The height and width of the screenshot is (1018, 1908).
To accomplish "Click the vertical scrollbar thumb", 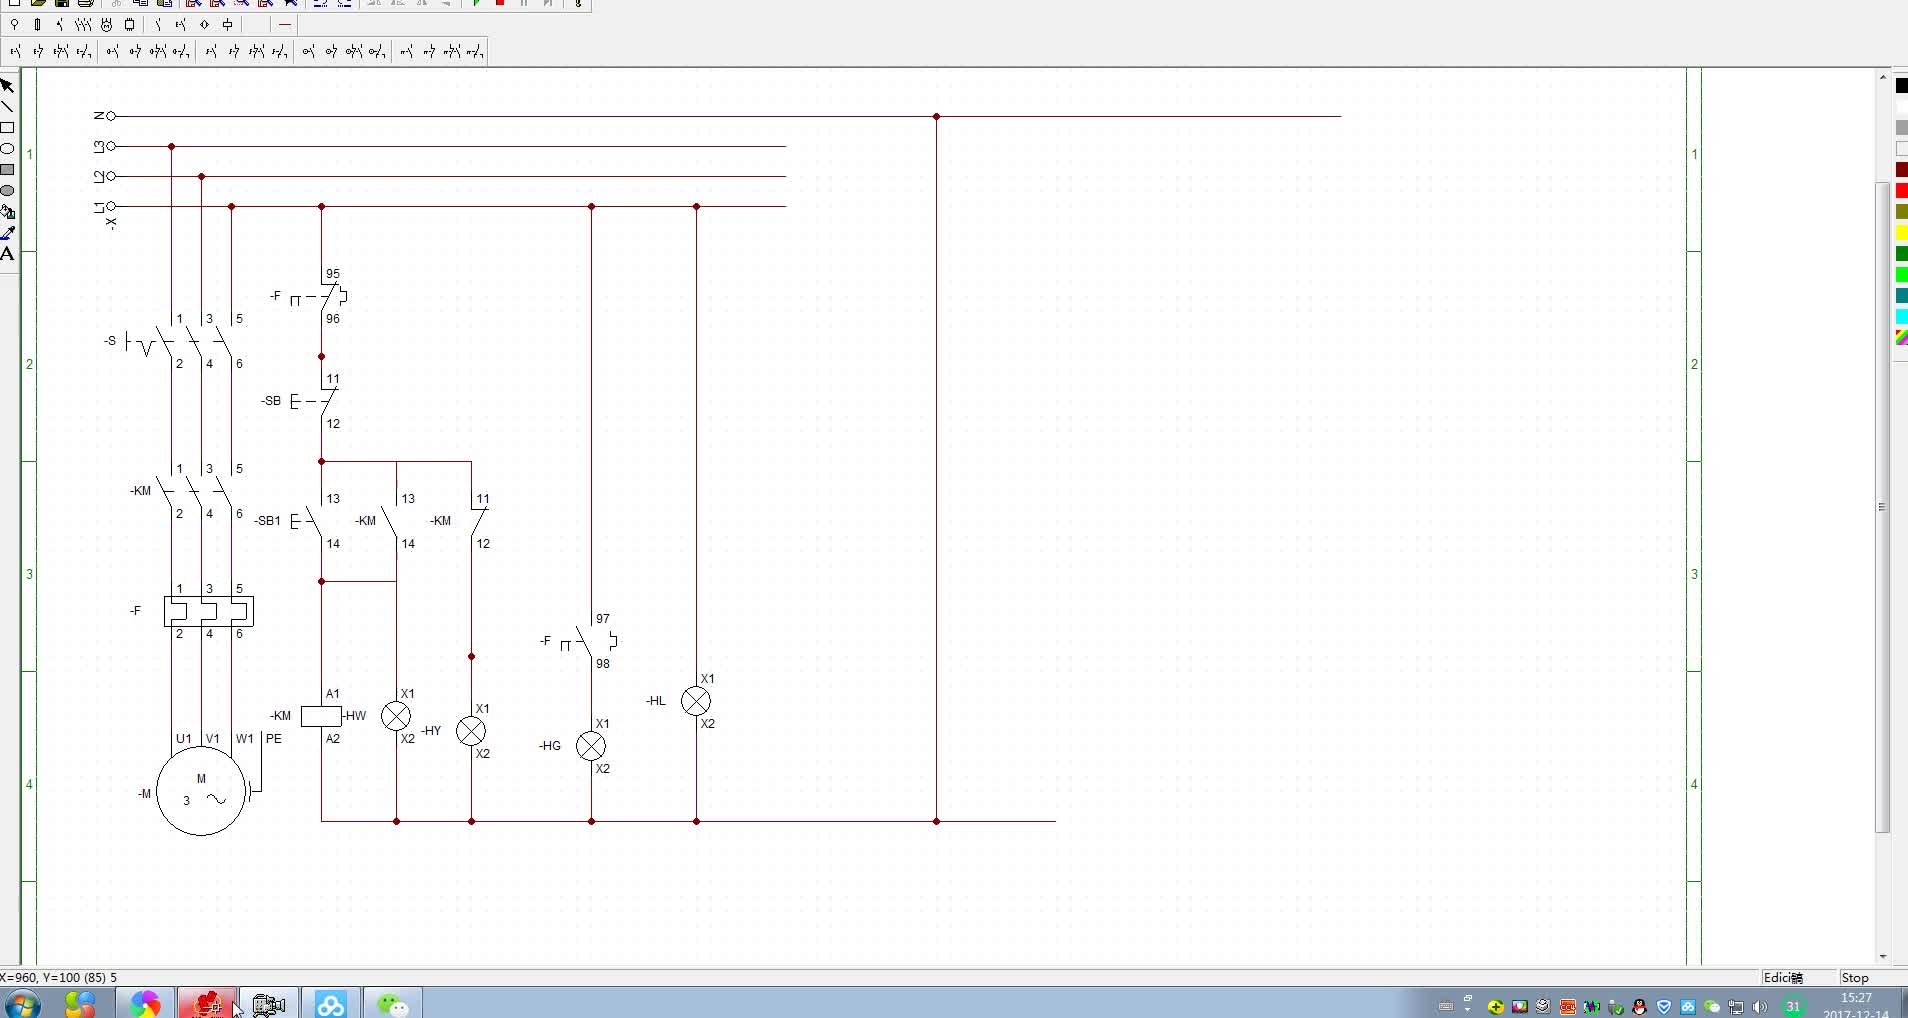I will pos(1882,507).
